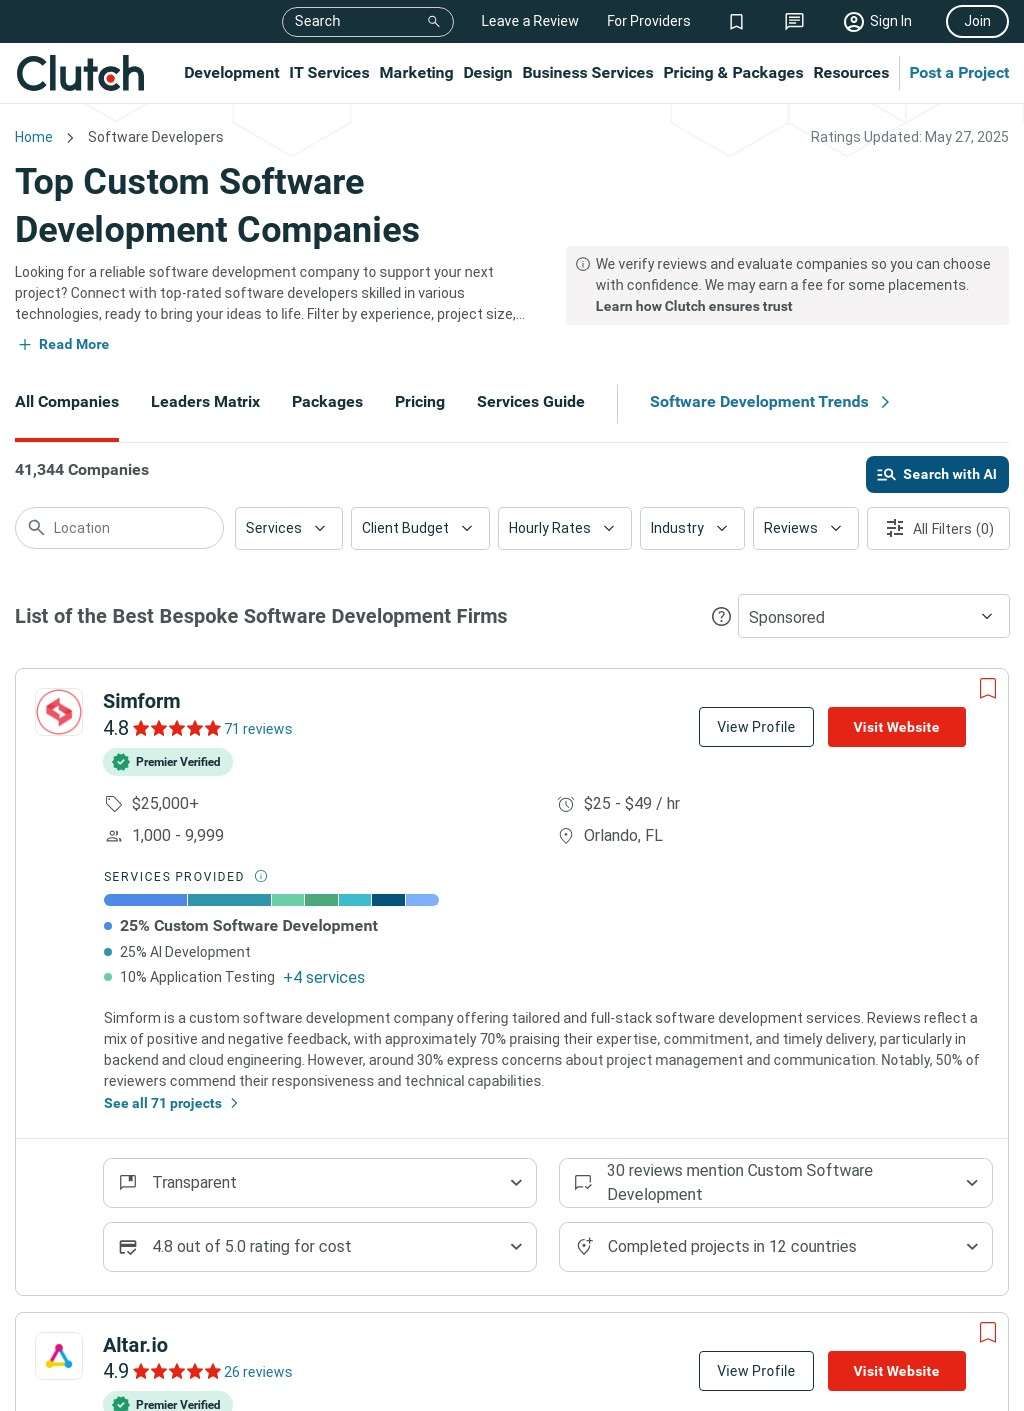This screenshot has width=1024, height=1411.
Task: Click the plus icon next to Read More
Action: click(x=25, y=344)
